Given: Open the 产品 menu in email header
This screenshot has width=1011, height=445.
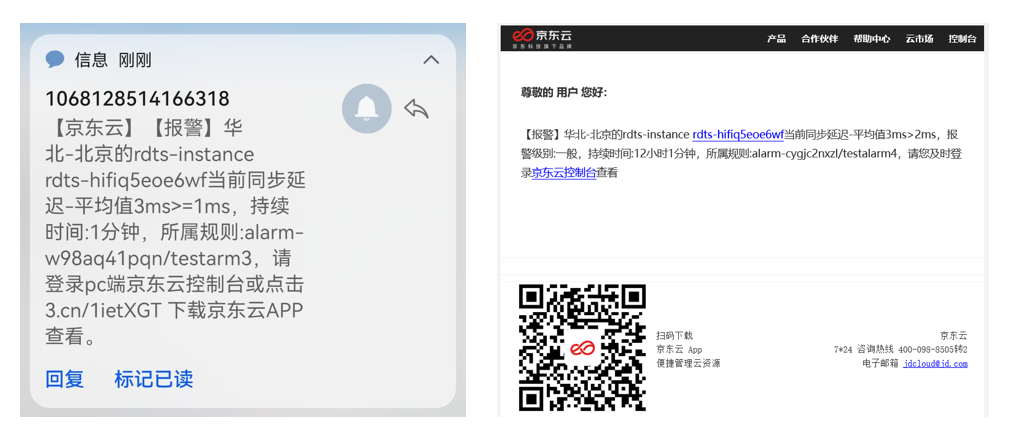Looking at the screenshot, I should (776, 39).
